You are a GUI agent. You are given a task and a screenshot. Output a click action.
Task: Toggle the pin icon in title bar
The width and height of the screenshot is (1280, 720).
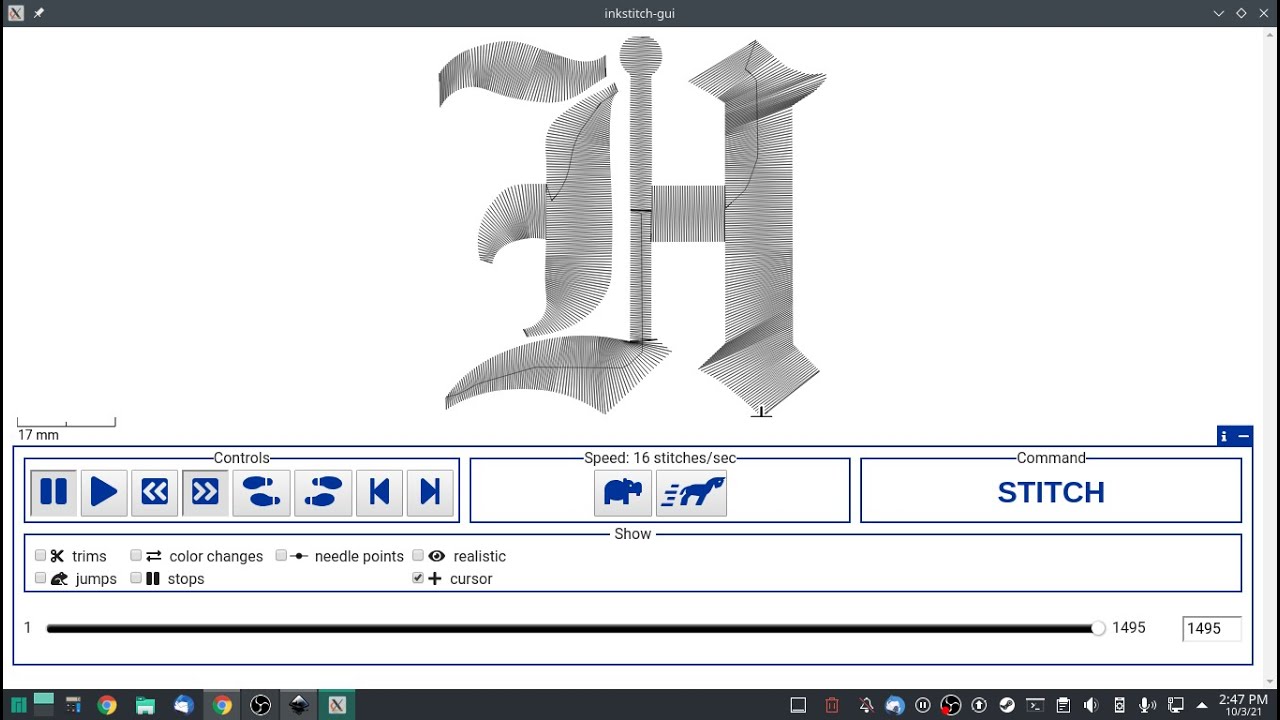pos(38,13)
